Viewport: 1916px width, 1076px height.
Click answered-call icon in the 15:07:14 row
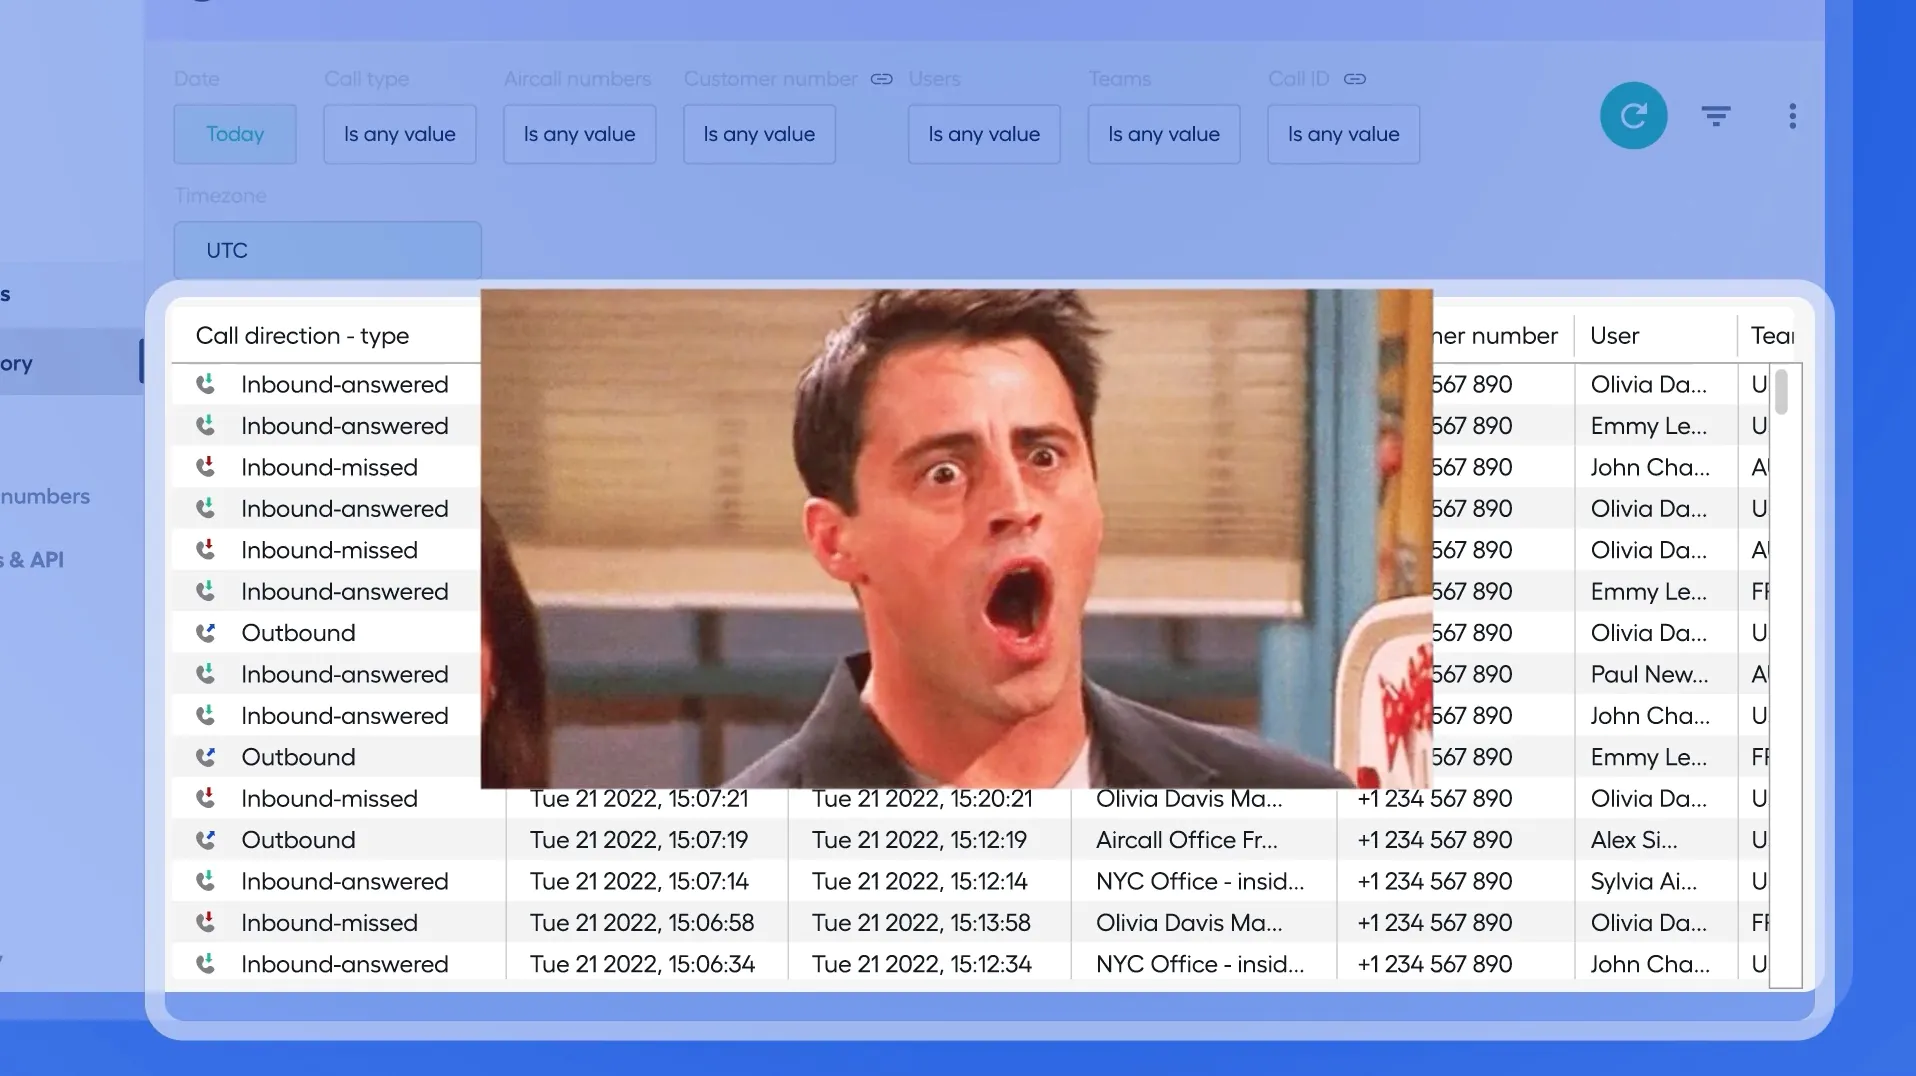click(x=206, y=881)
